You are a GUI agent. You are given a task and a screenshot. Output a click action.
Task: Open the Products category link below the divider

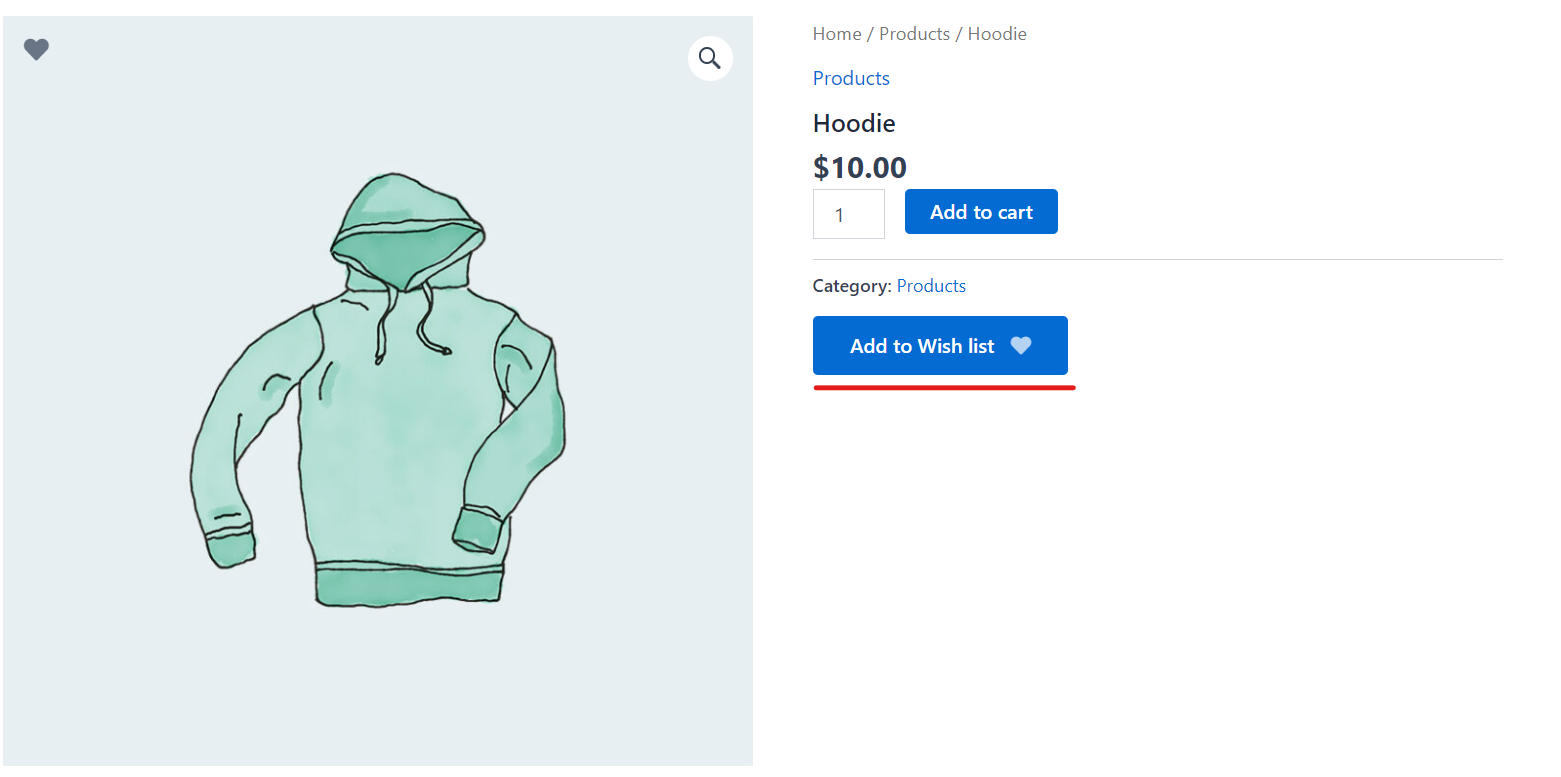point(930,285)
